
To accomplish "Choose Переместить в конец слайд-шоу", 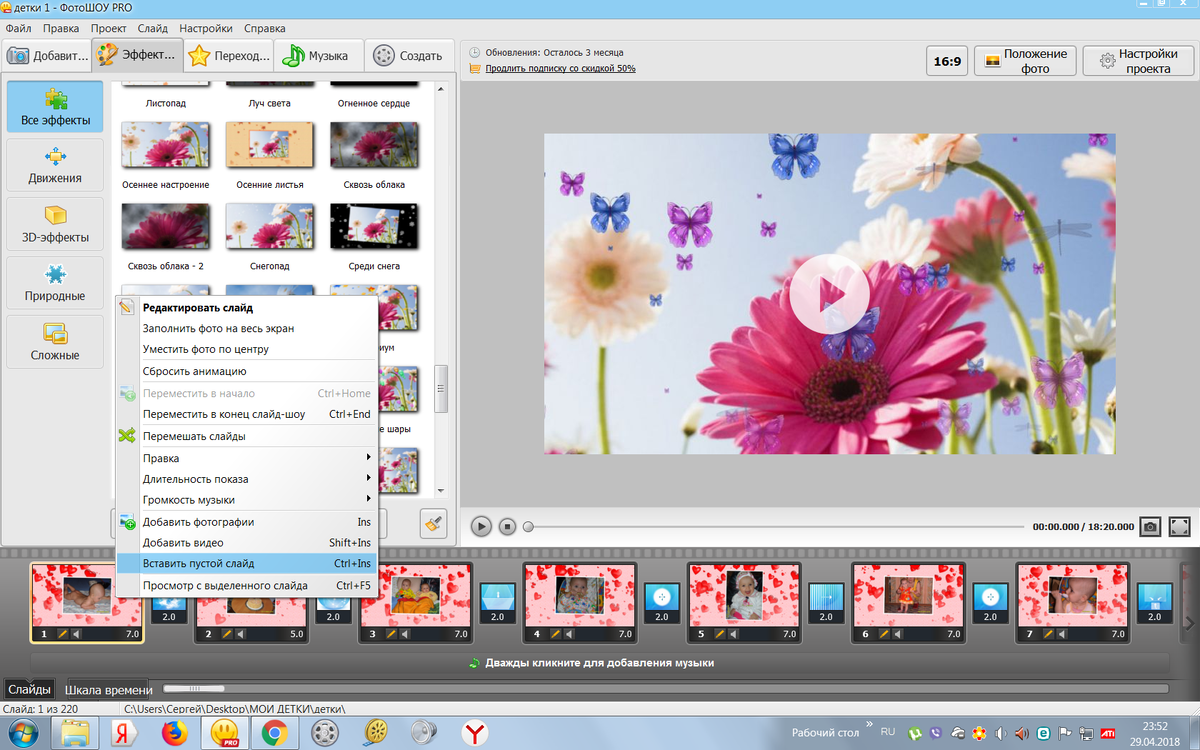I will (x=246, y=414).
